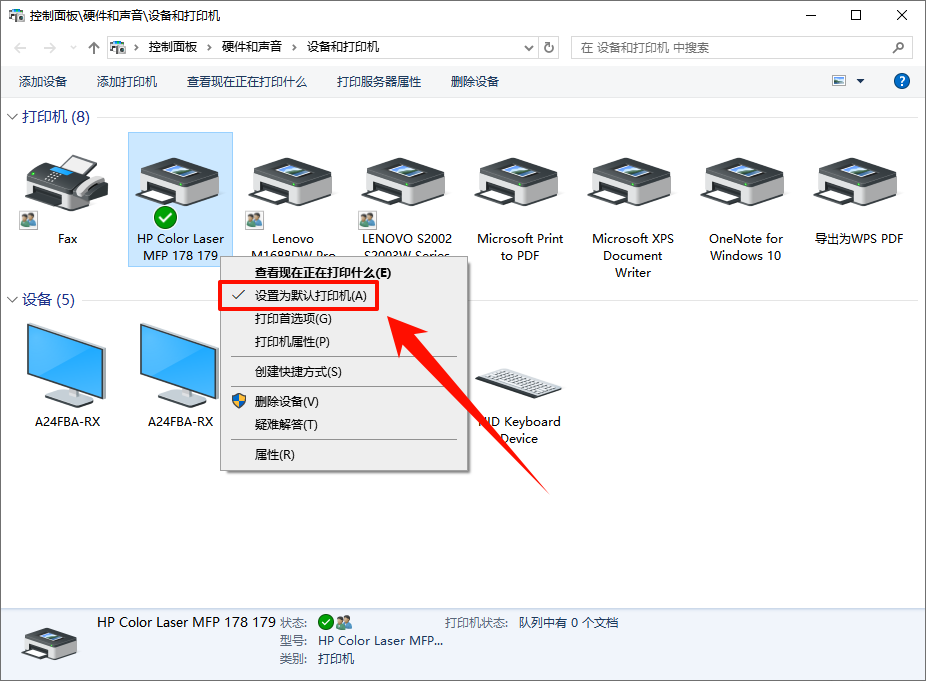Click the HP Color Laser MFP... model text
Viewport: 926px width, 681px height.
pyautogui.click(x=380, y=641)
